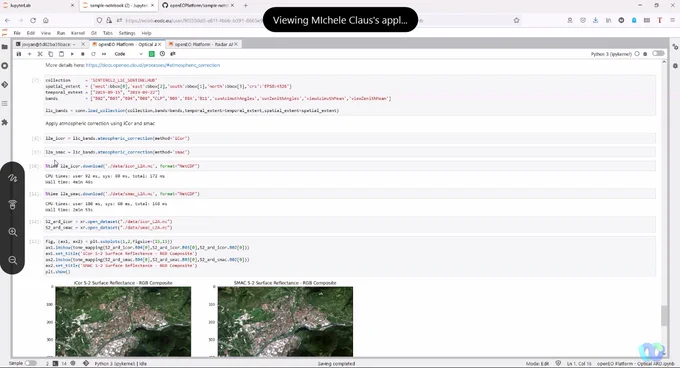The height and width of the screenshot is (368, 680).
Task: Click the zoom out magnifier on overlay panel
Action: (13, 260)
